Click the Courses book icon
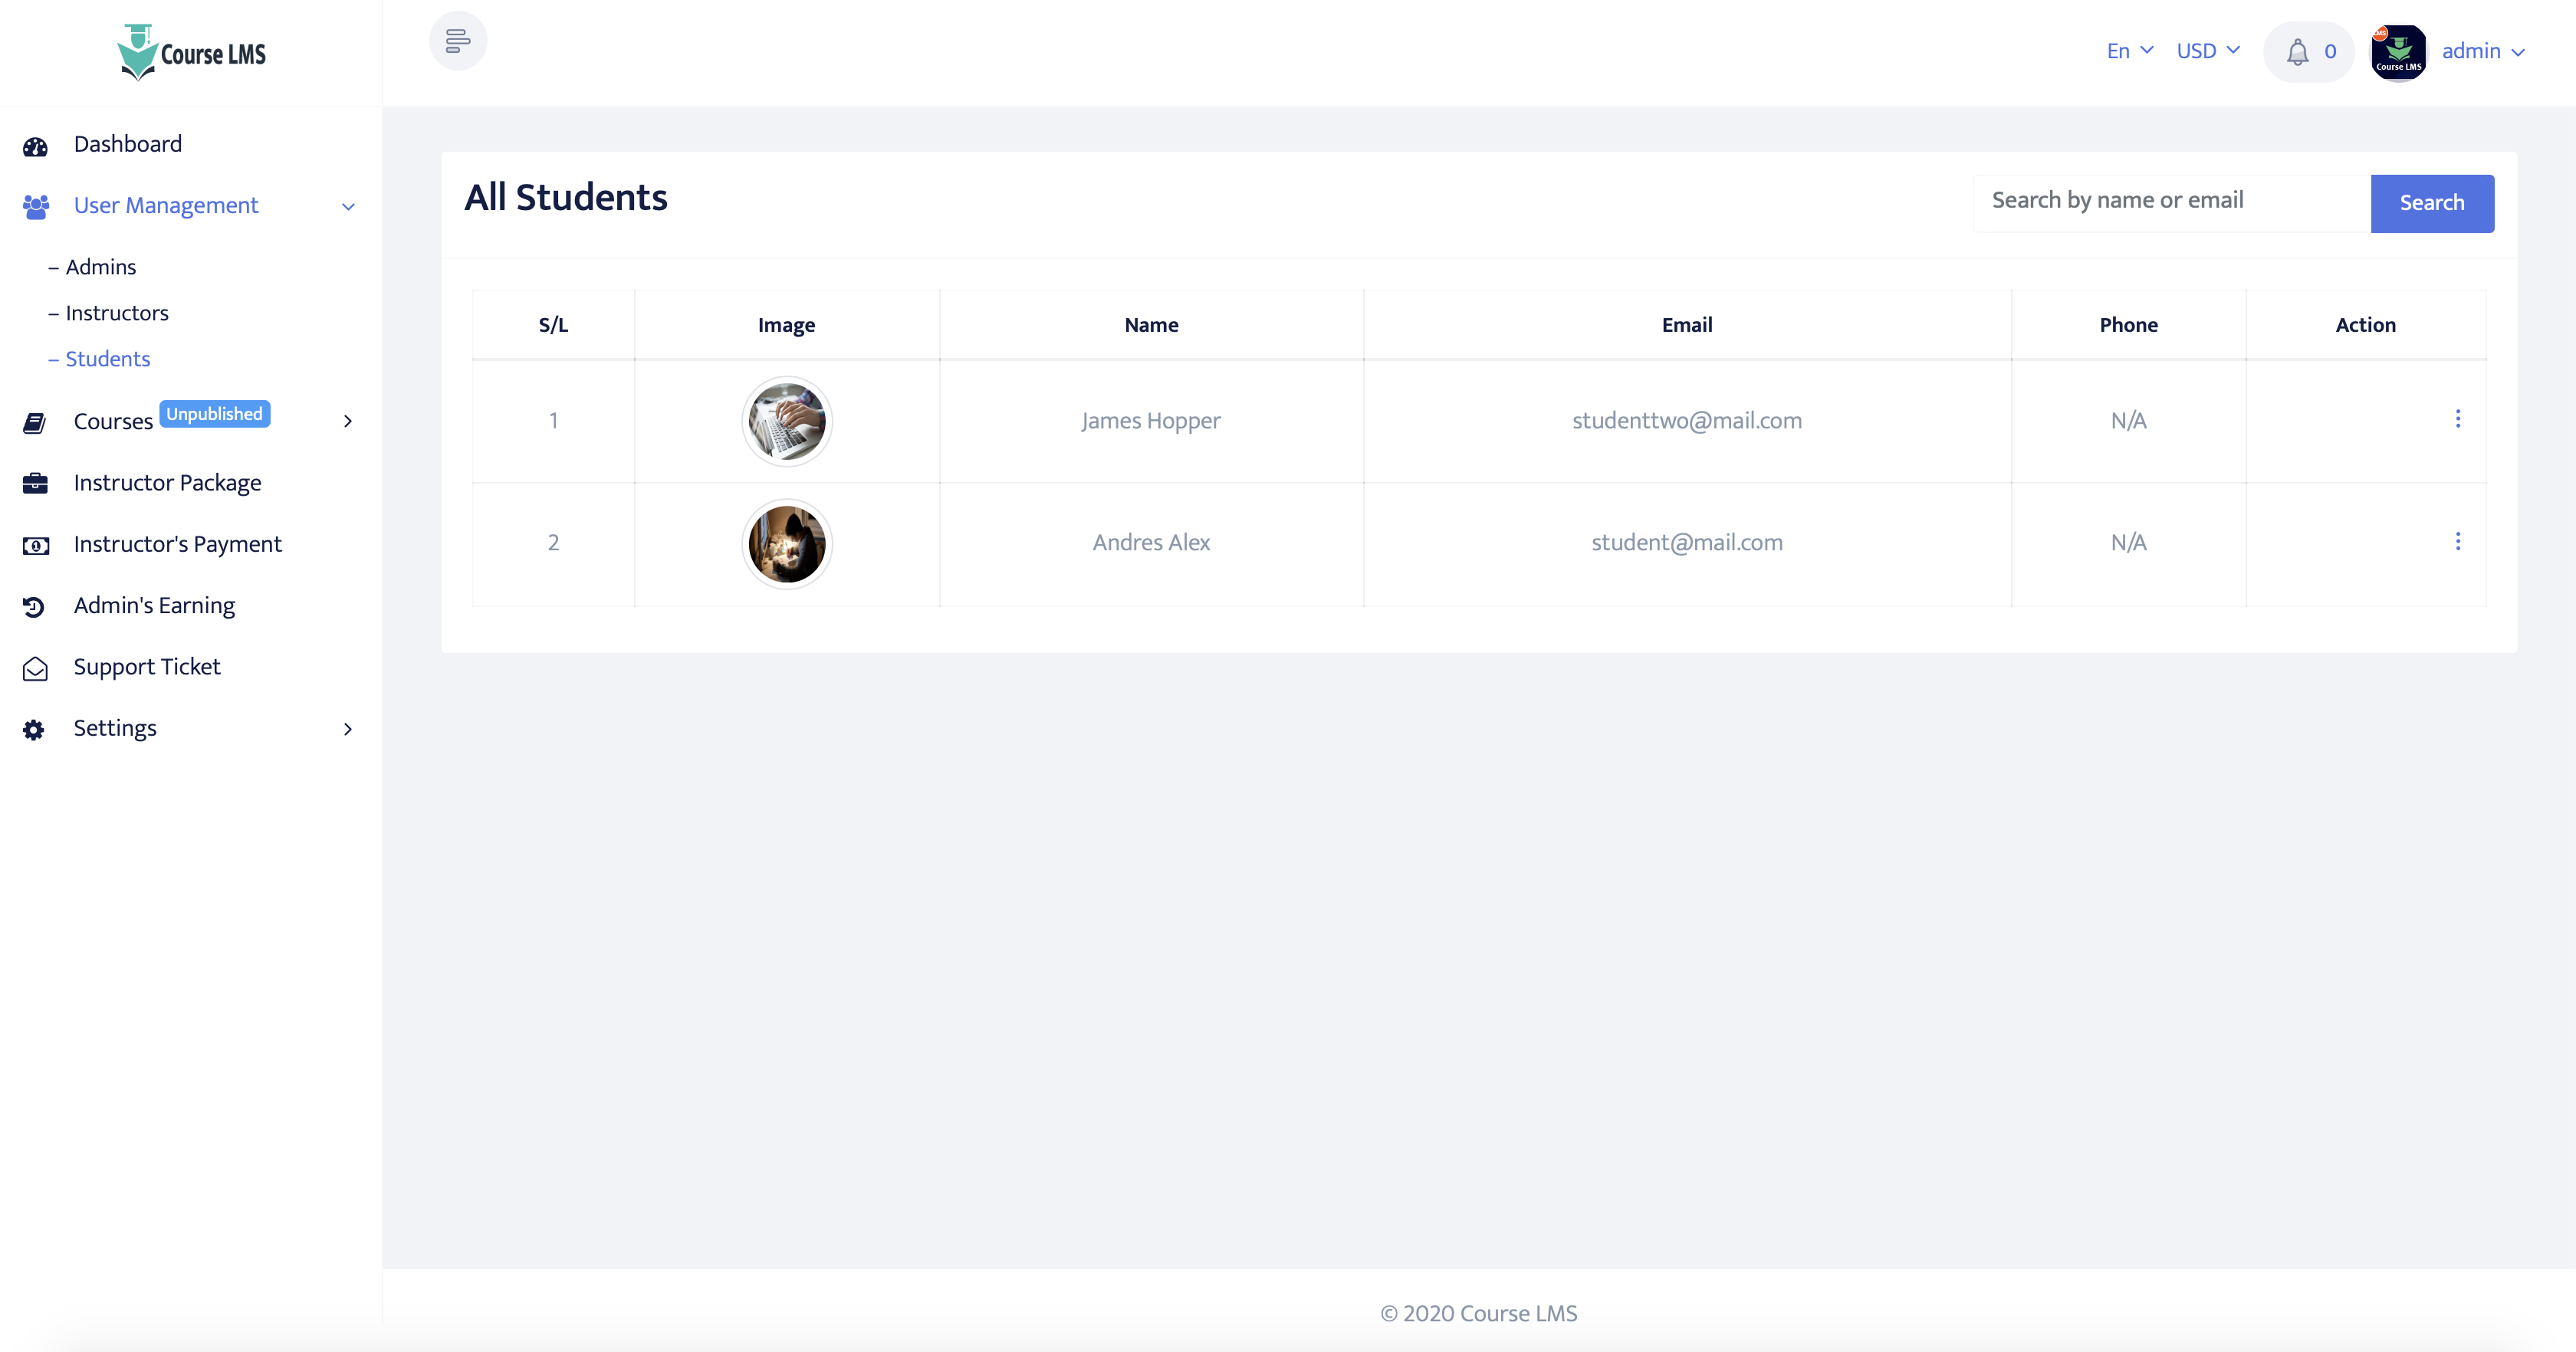This screenshot has height=1352, width=2576. tap(35, 422)
